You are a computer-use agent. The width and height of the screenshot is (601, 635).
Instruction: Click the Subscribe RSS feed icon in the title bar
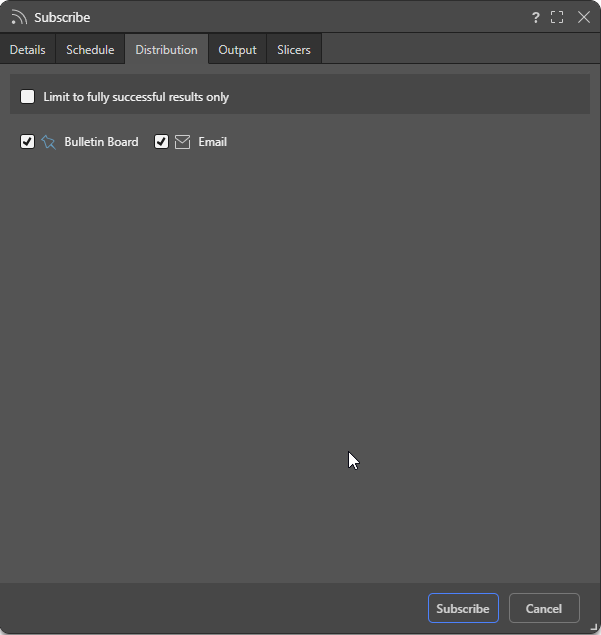coord(19,17)
